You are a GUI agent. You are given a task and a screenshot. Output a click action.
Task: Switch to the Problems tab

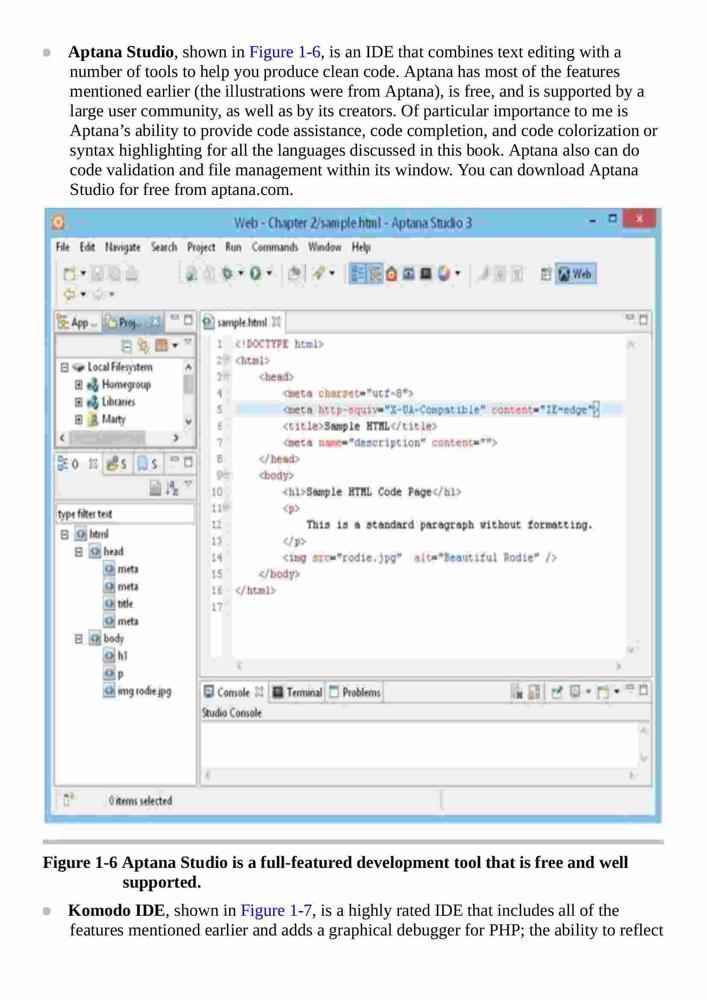point(355,692)
